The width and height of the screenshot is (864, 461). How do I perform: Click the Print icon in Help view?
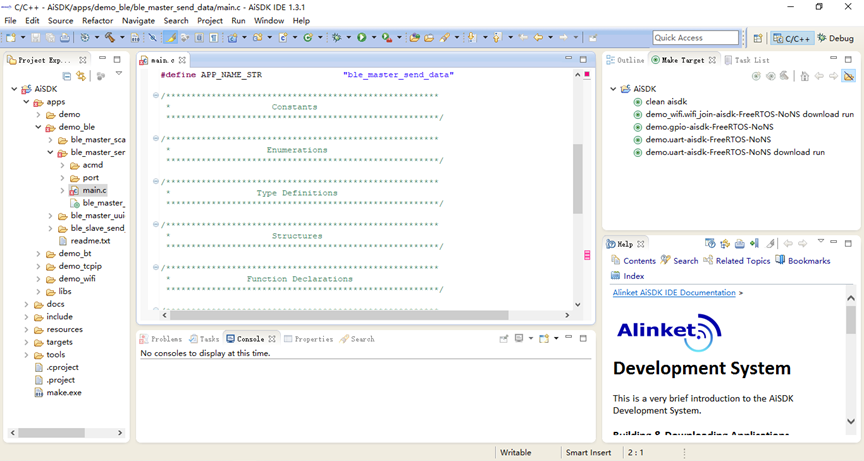point(739,243)
